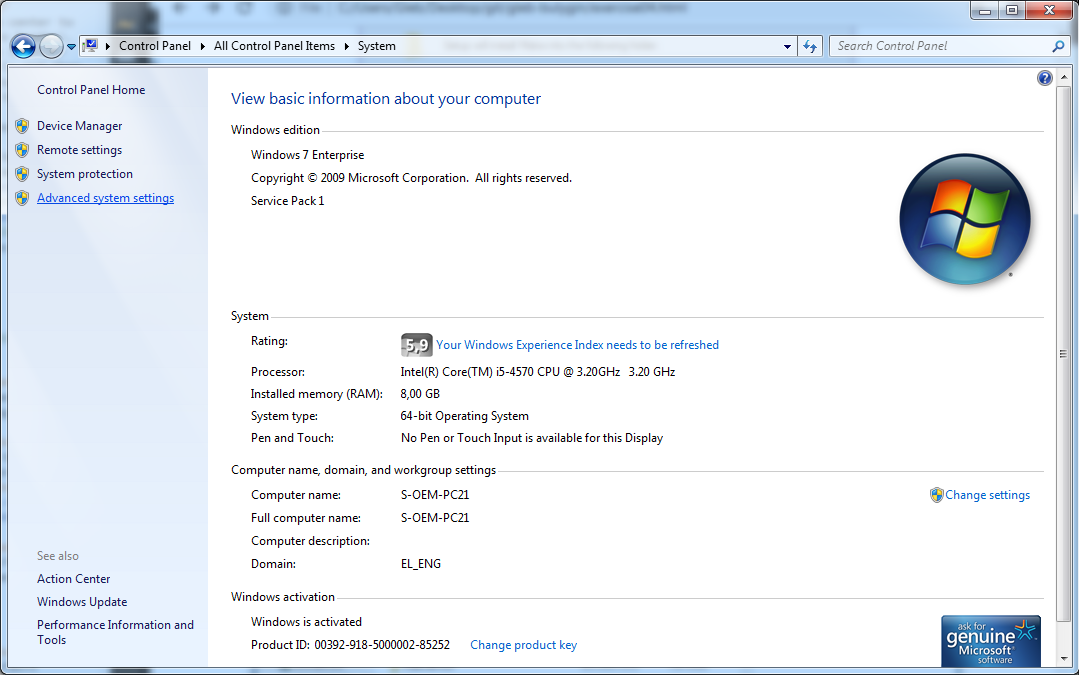Image resolution: width=1079 pixels, height=675 pixels.
Task: Restore down the System window
Action: coord(1012,10)
